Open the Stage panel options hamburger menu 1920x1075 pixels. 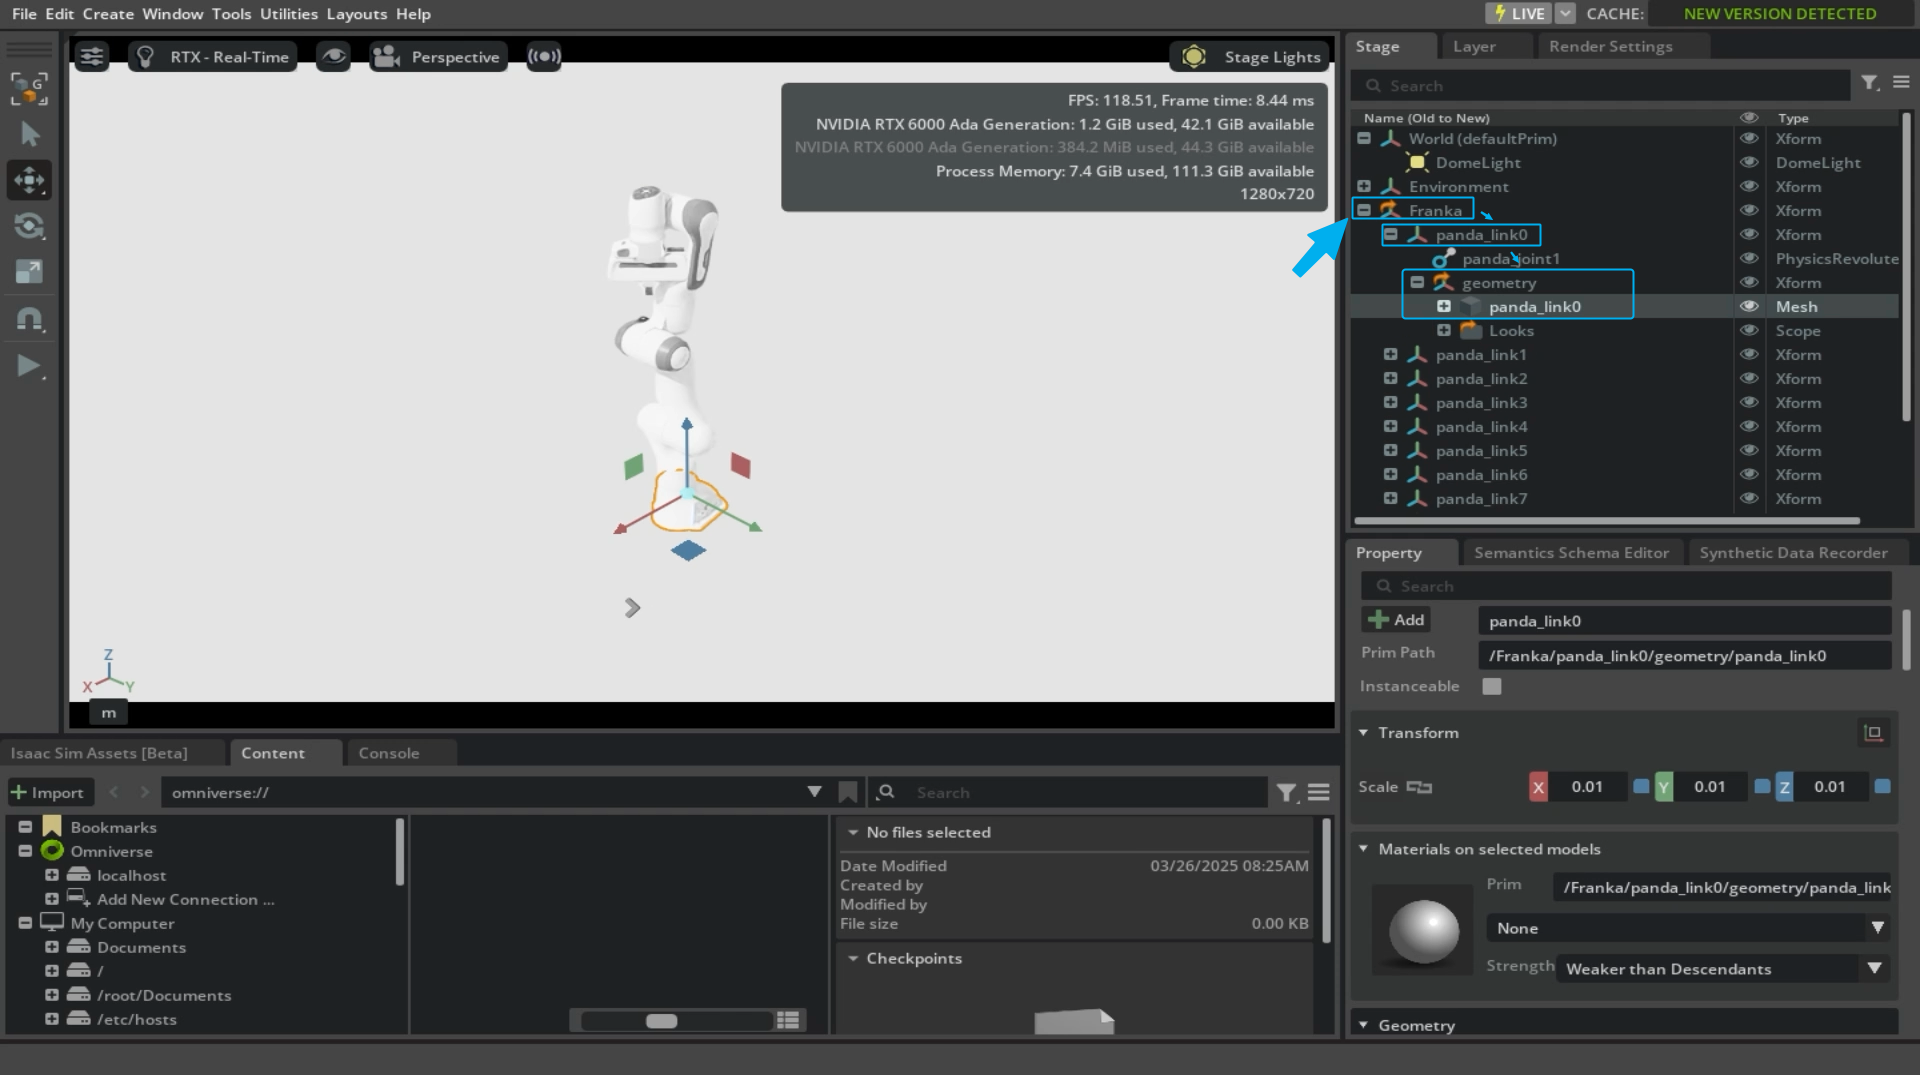[x=1901, y=83]
